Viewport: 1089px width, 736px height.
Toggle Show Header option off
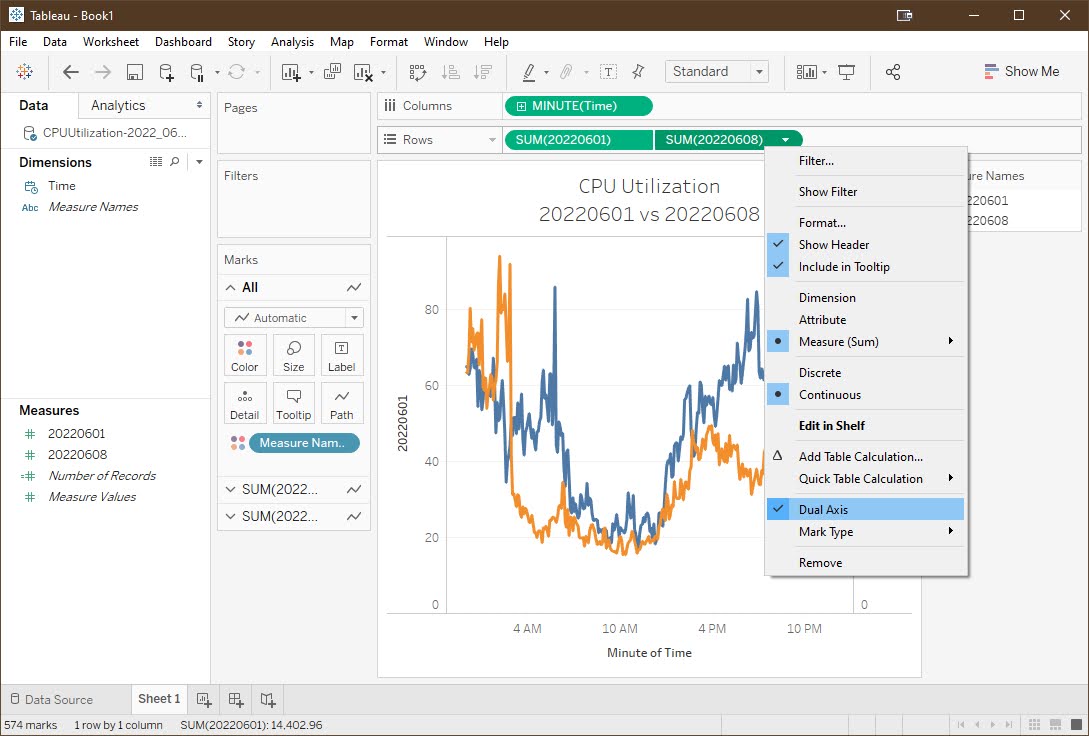pyautogui.click(x=833, y=245)
